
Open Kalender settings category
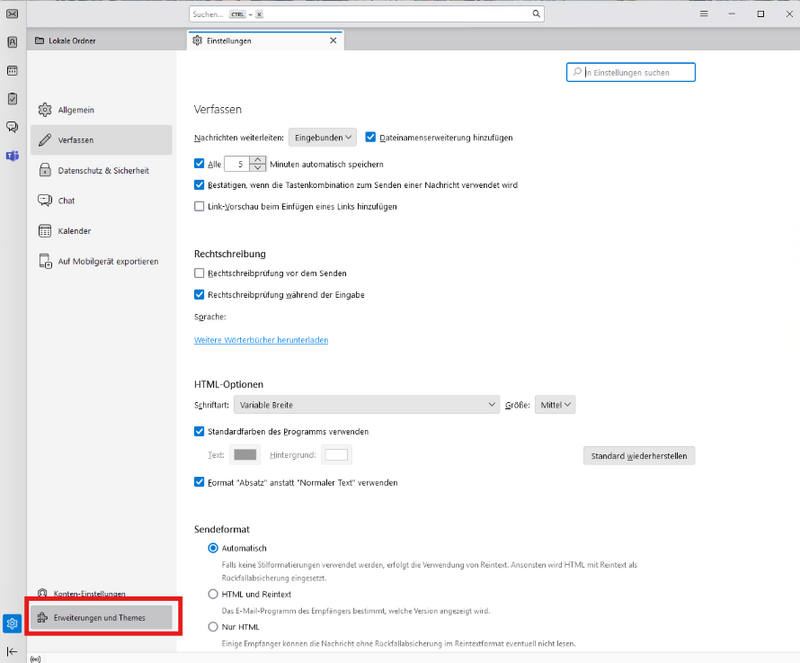(x=101, y=231)
